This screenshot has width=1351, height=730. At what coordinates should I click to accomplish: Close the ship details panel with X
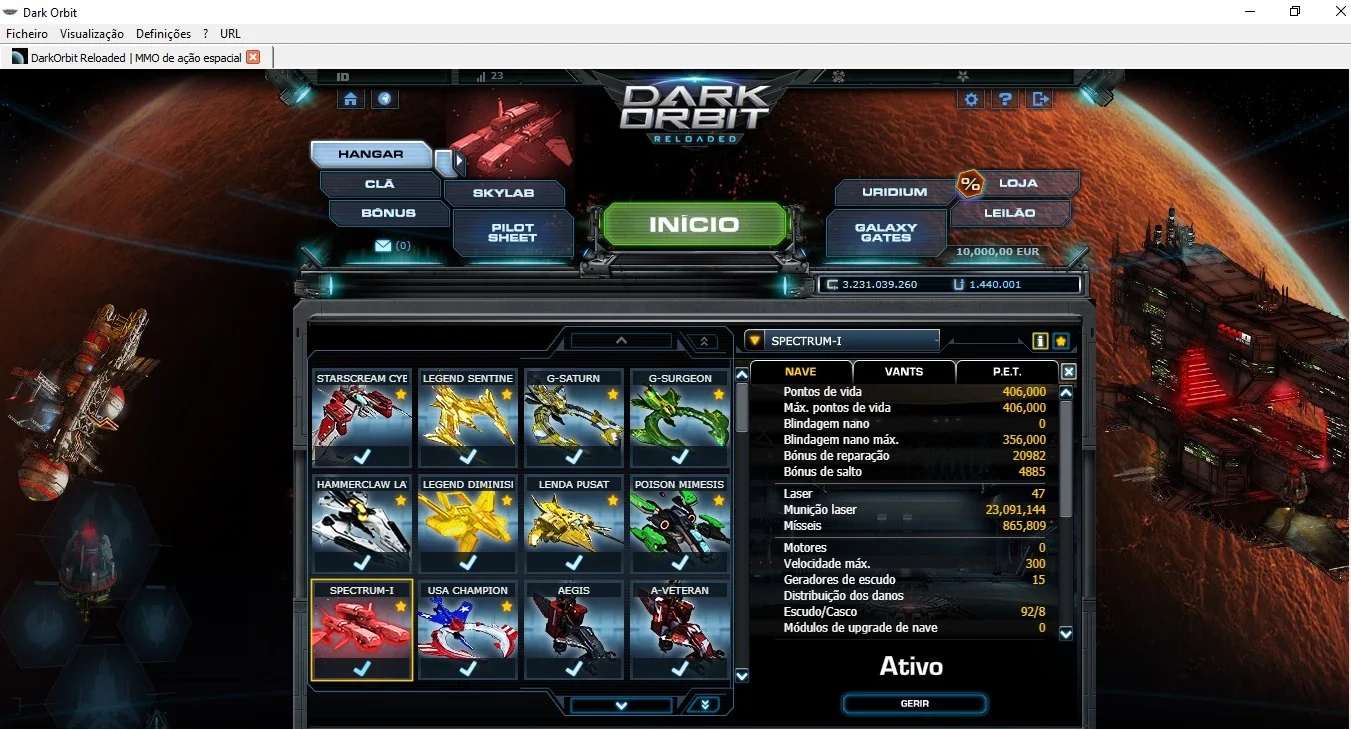1068,372
